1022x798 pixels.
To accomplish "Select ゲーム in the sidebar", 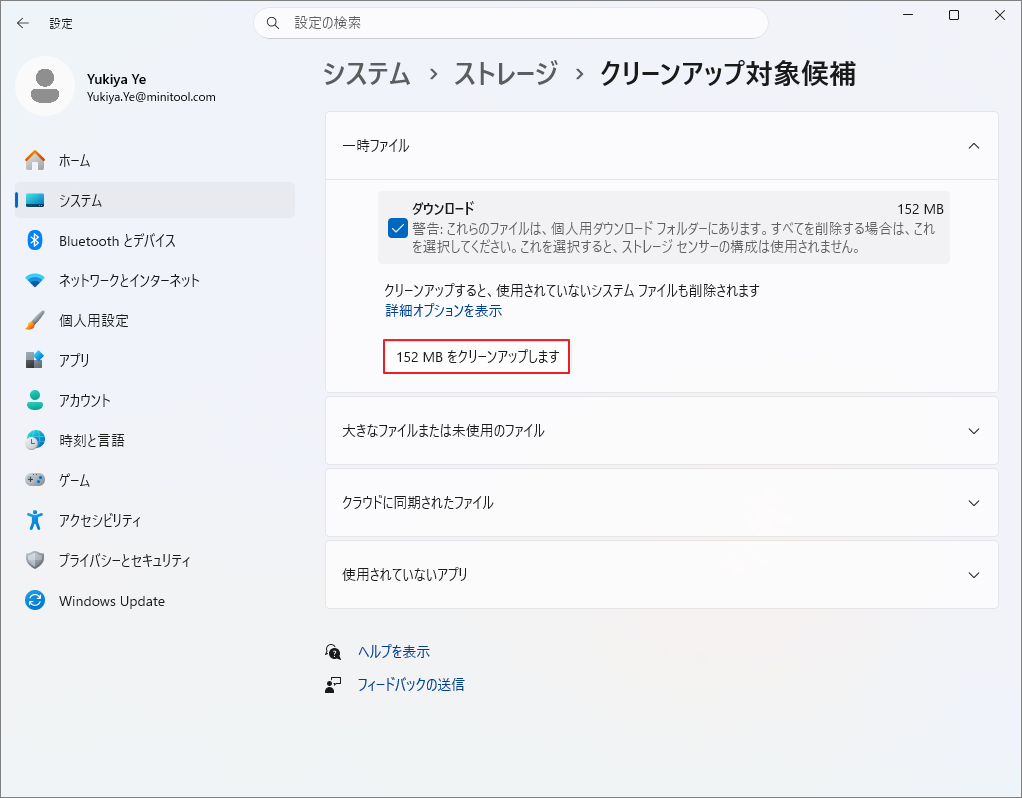I will 155,480.
